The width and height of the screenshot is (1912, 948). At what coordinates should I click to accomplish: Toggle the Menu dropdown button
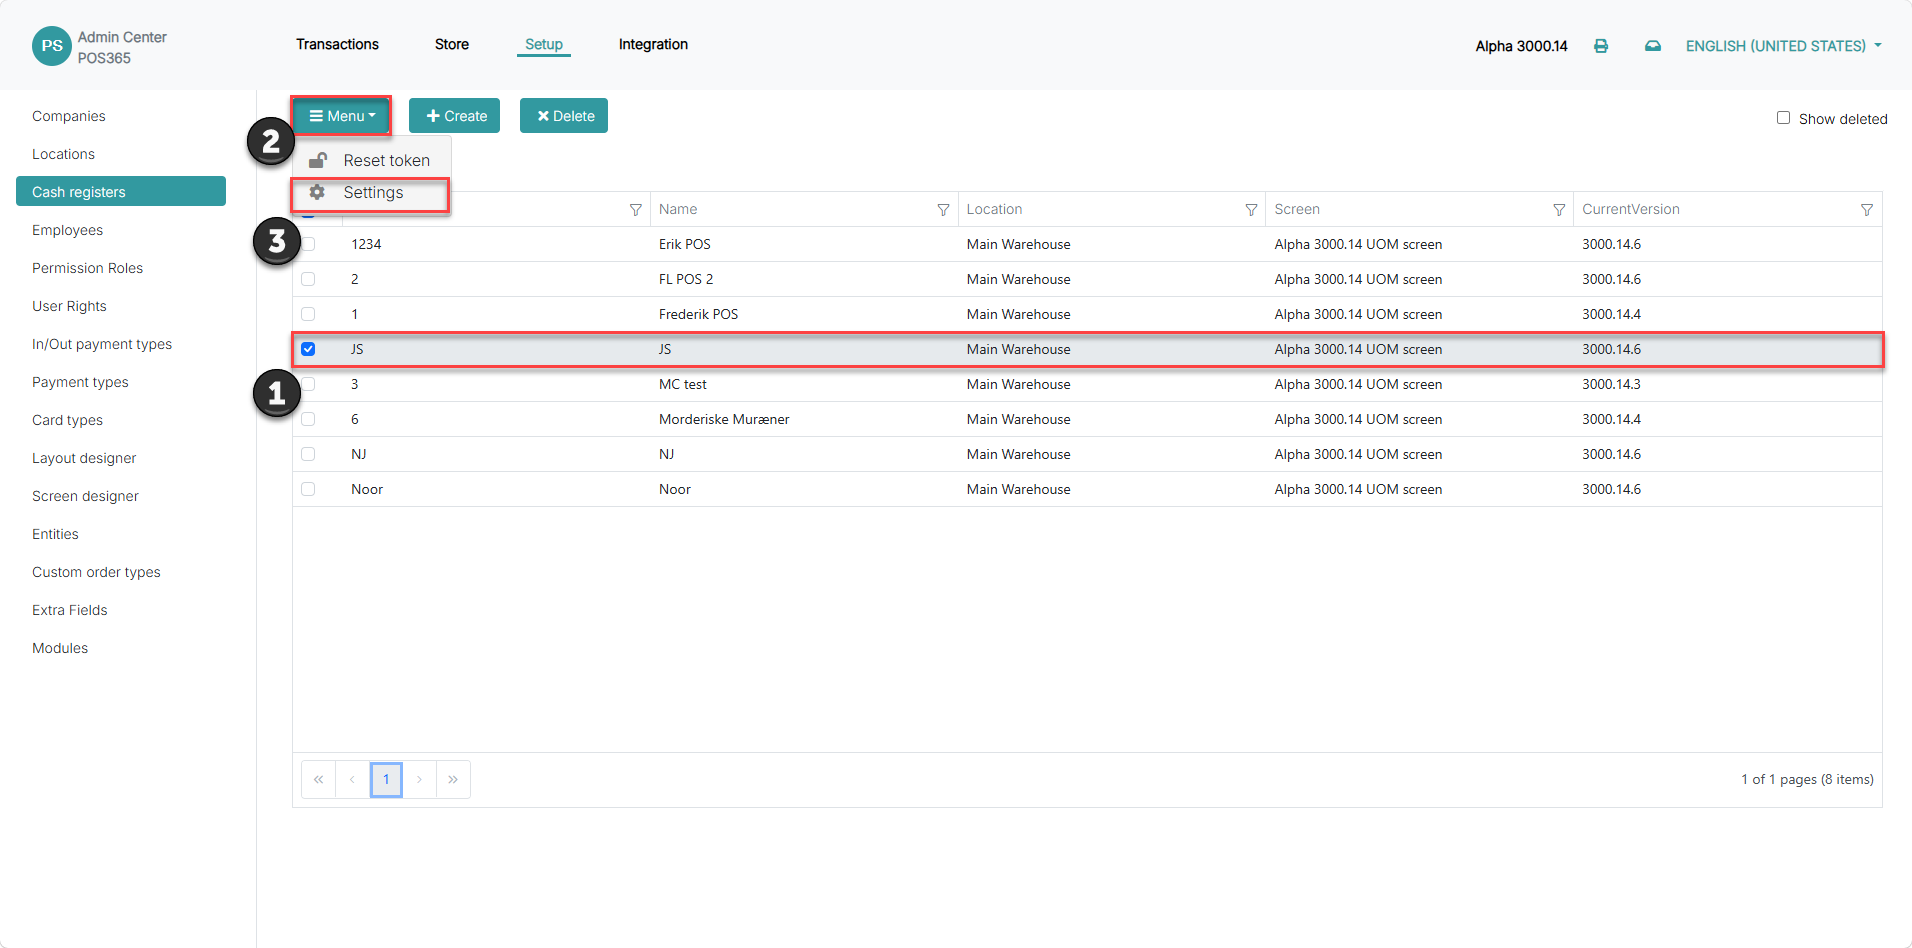click(342, 116)
